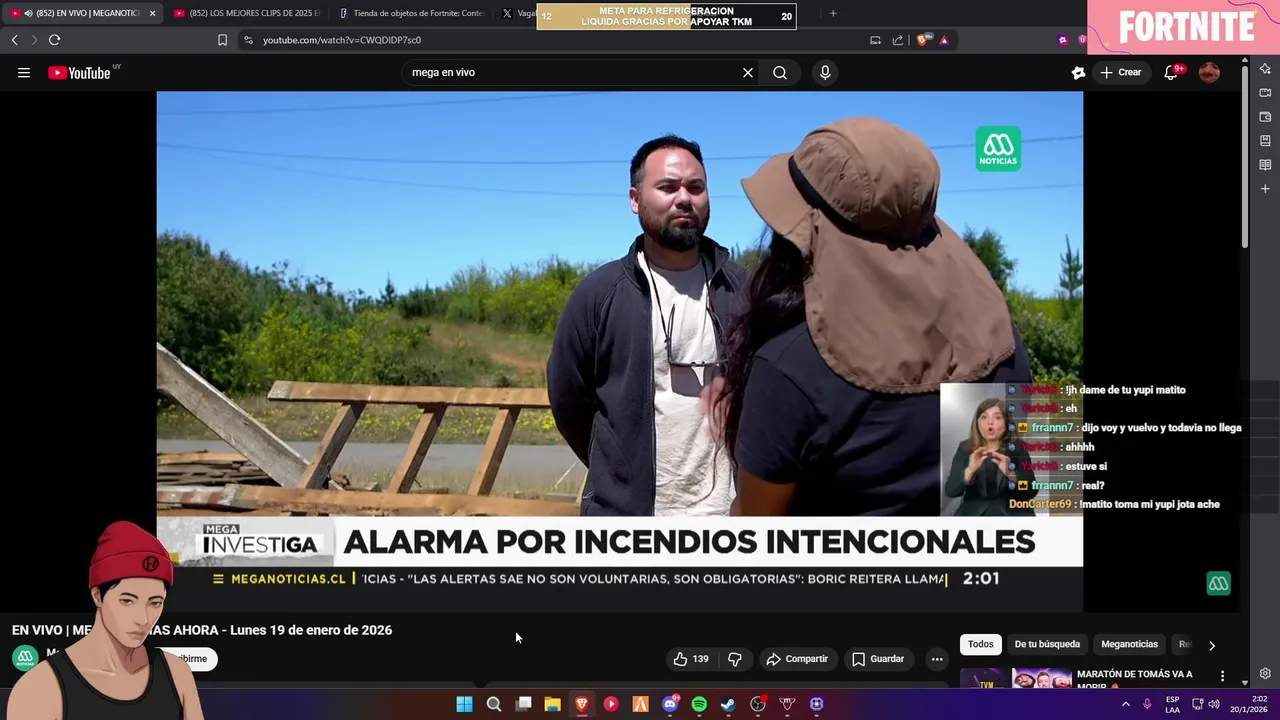Open Brave Talk camera in sidebar
The image size is (1280, 720).
tap(1265, 93)
